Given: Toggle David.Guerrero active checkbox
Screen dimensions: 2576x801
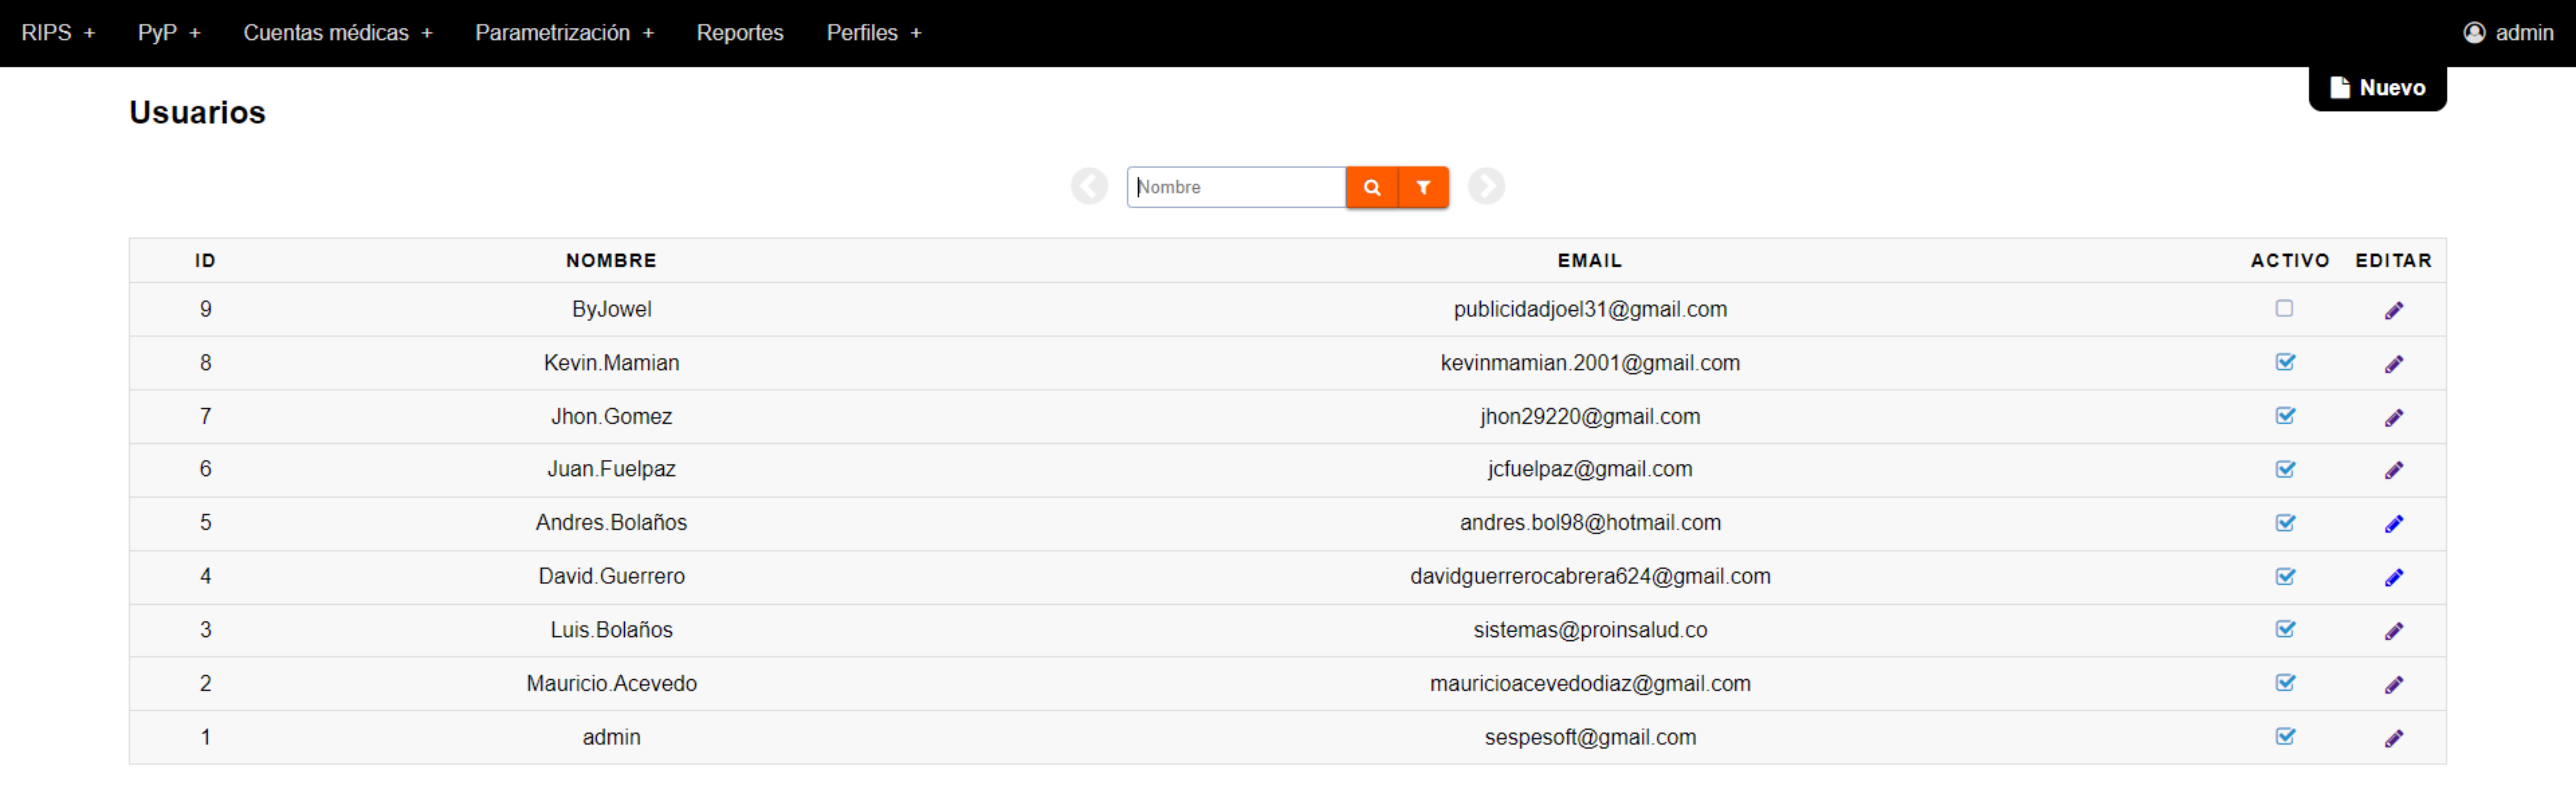Looking at the screenshot, I should 2285,577.
